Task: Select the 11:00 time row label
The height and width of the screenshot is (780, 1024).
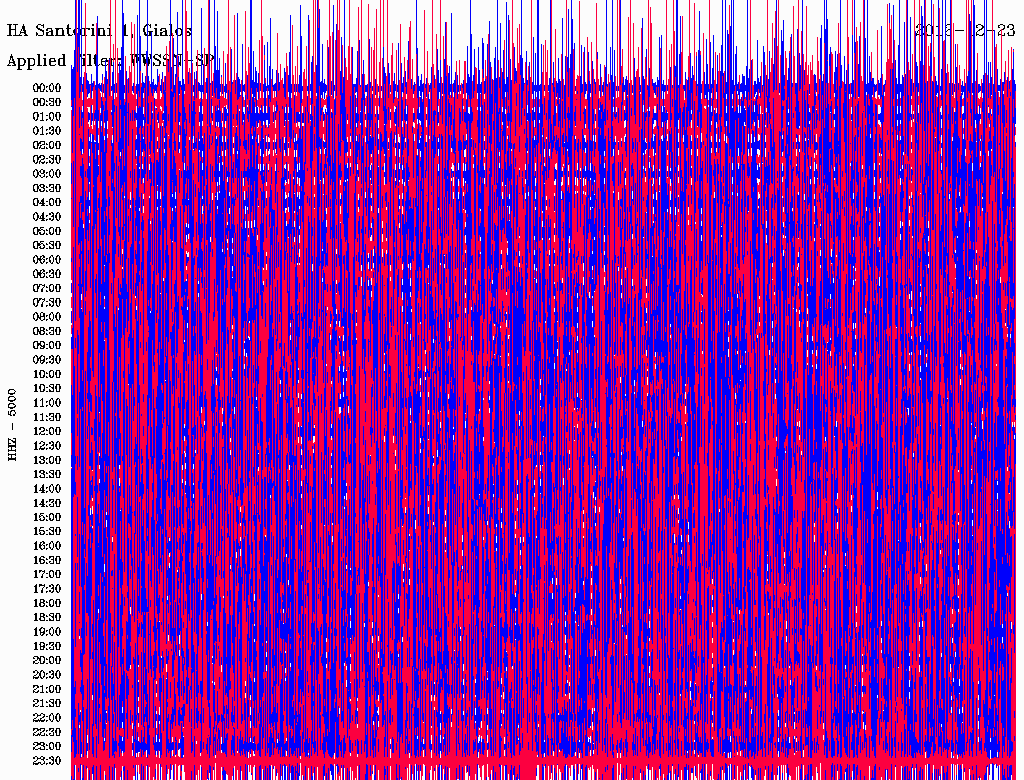Action: click(x=47, y=403)
